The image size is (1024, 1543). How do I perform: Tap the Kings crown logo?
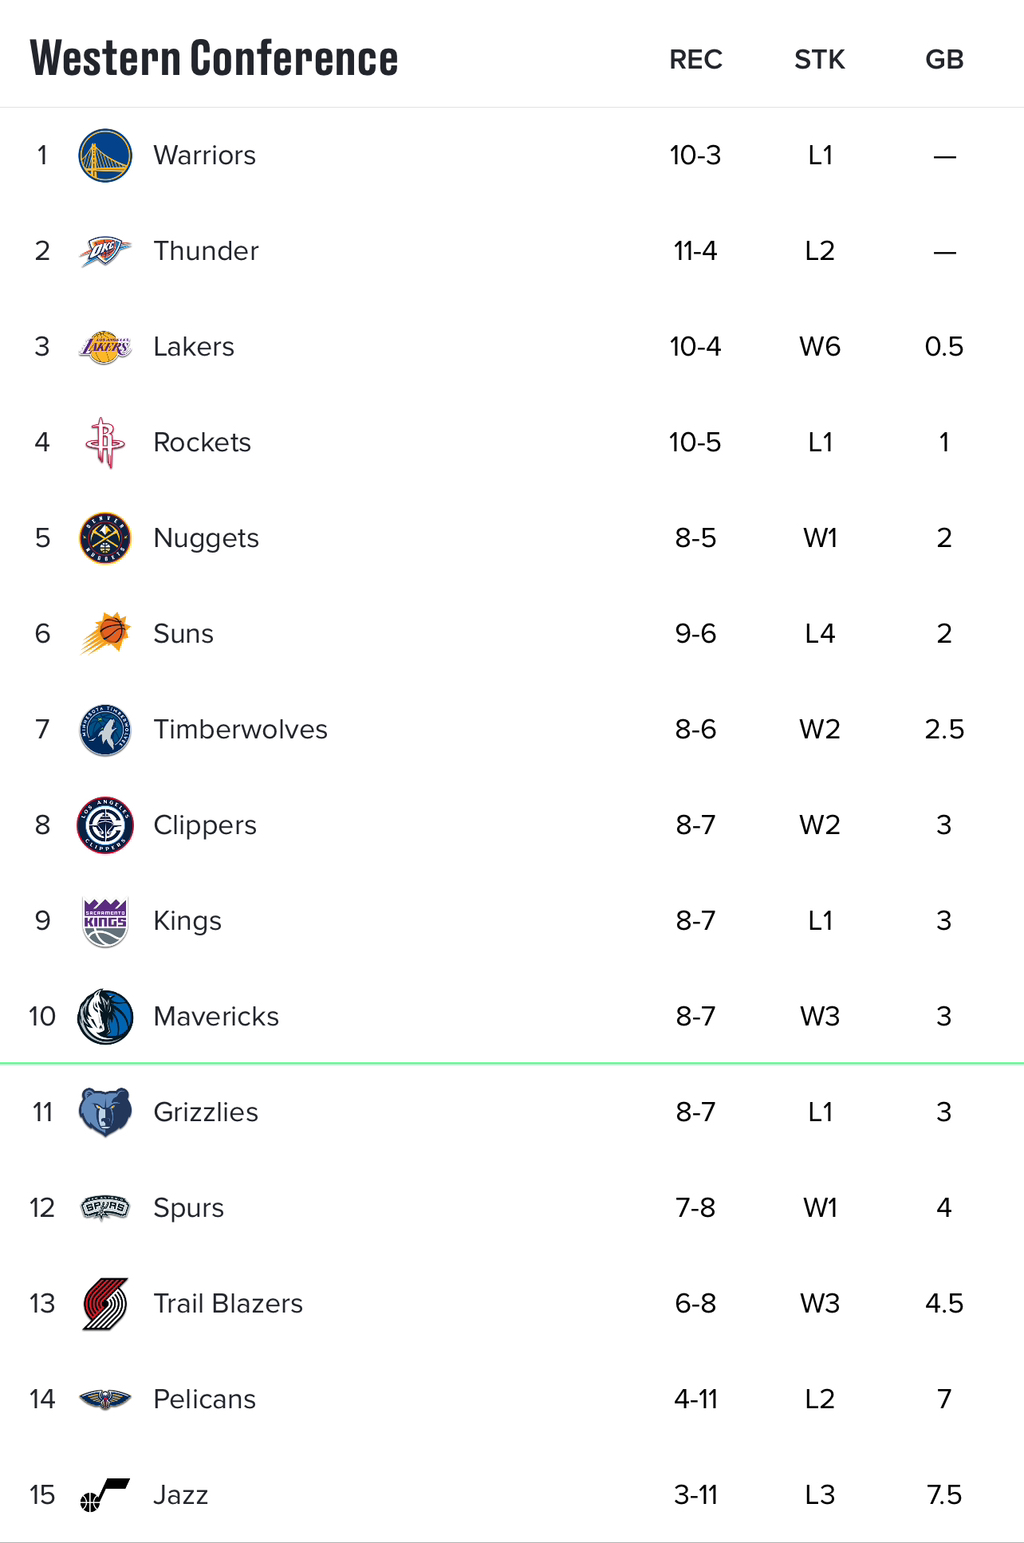105,921
